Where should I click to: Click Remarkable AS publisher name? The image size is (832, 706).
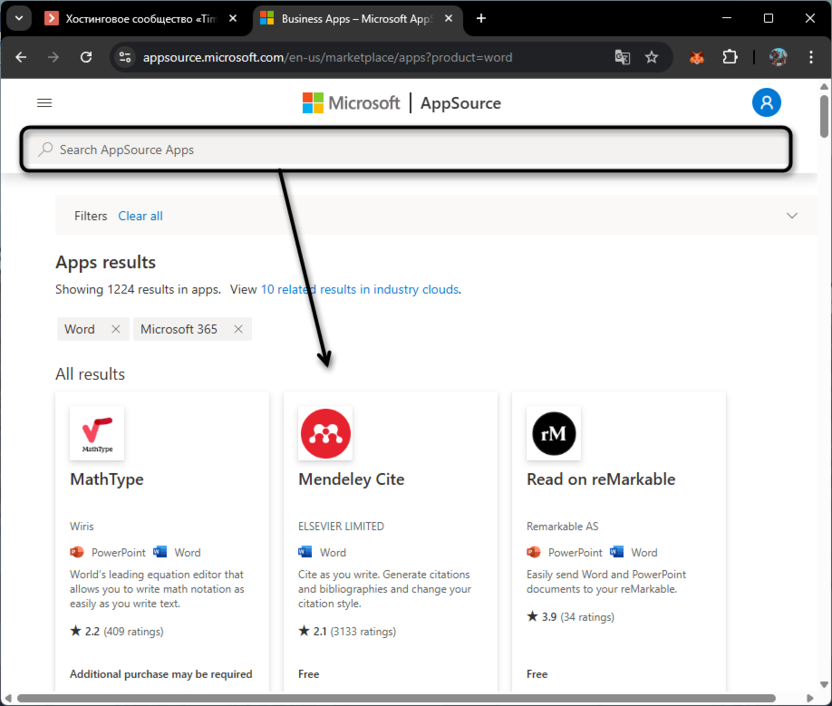562,526
